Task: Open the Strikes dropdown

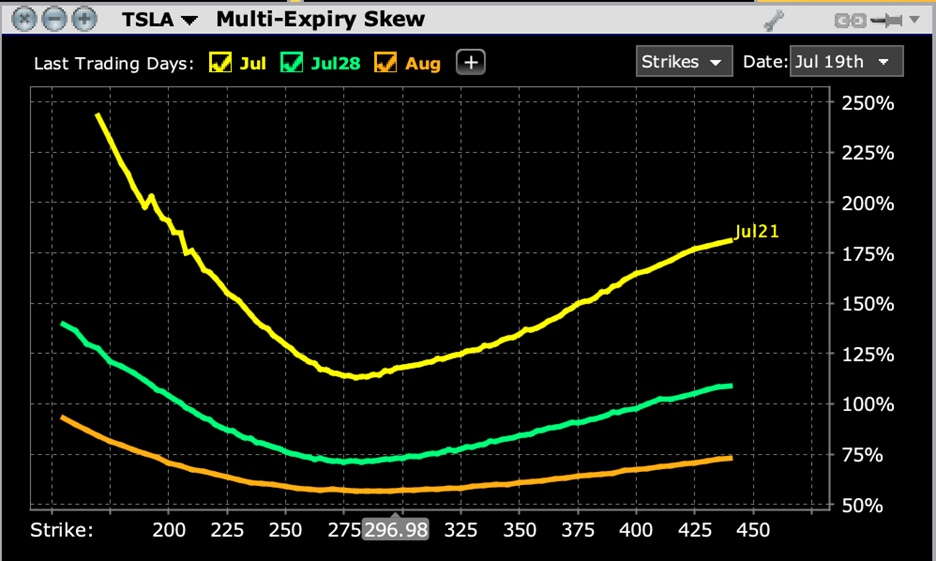Action: (684, 61)
